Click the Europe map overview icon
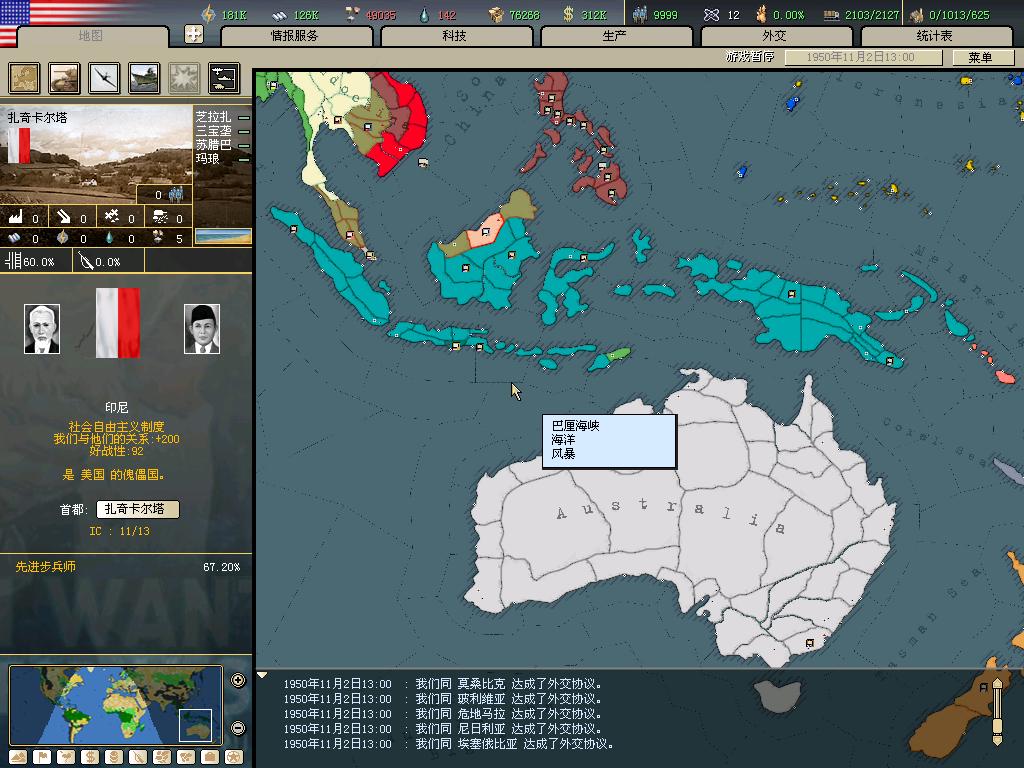Viewport: 1024px width, 768px height. pyautogui.click(x=24, y=77)
